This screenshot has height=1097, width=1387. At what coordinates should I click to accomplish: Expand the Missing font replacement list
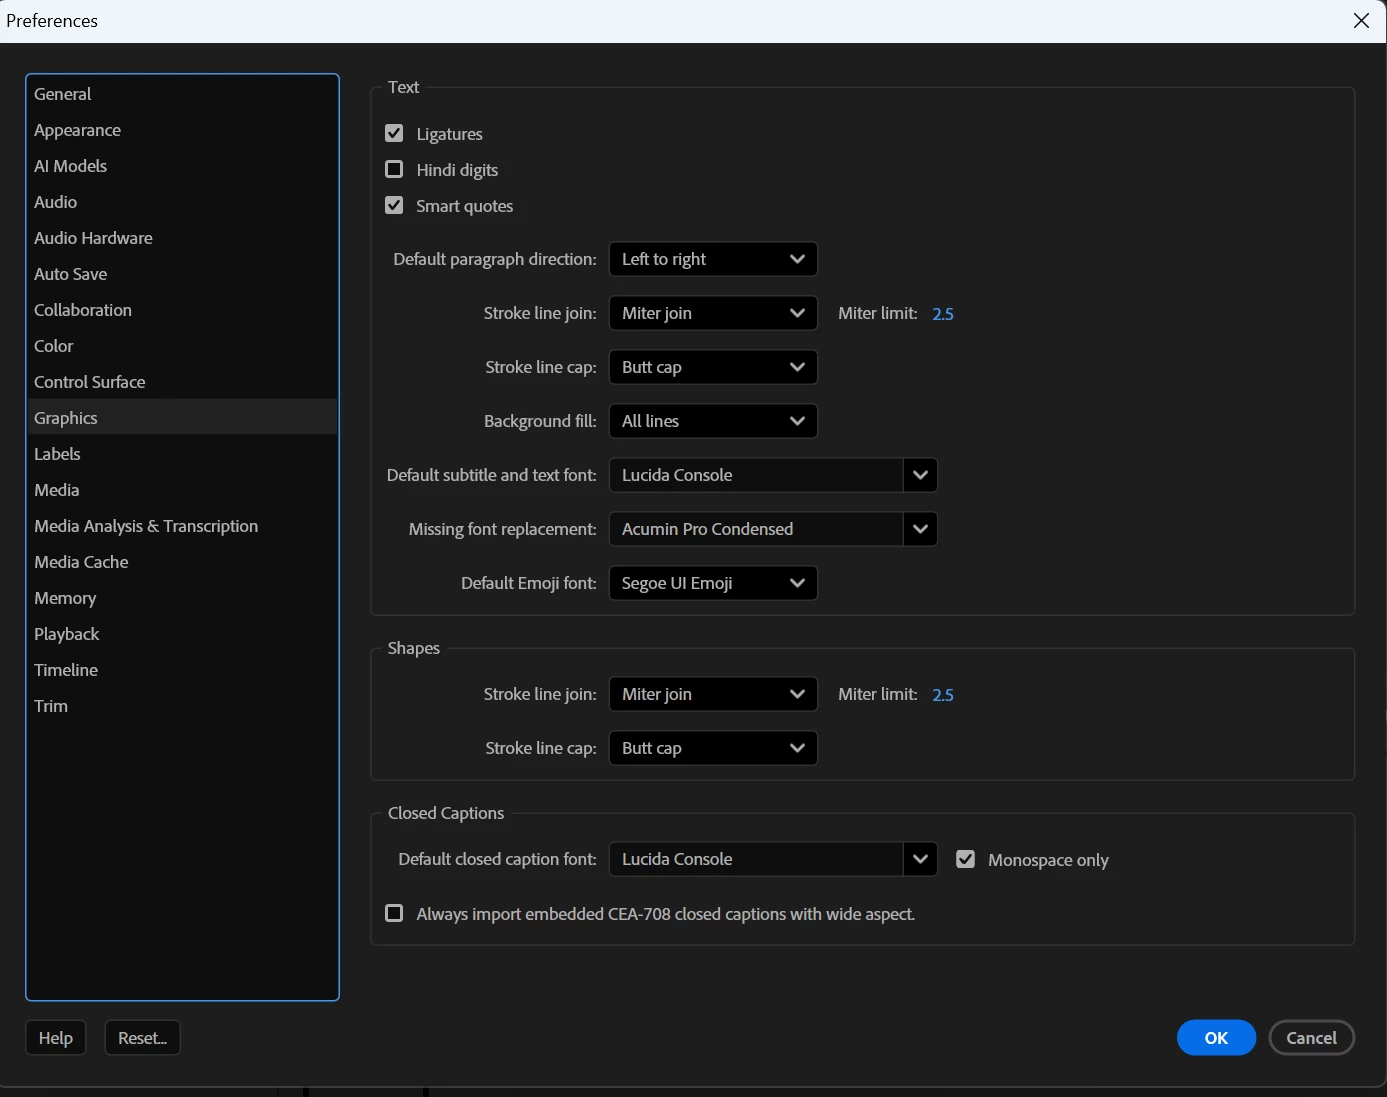[920, 529]
